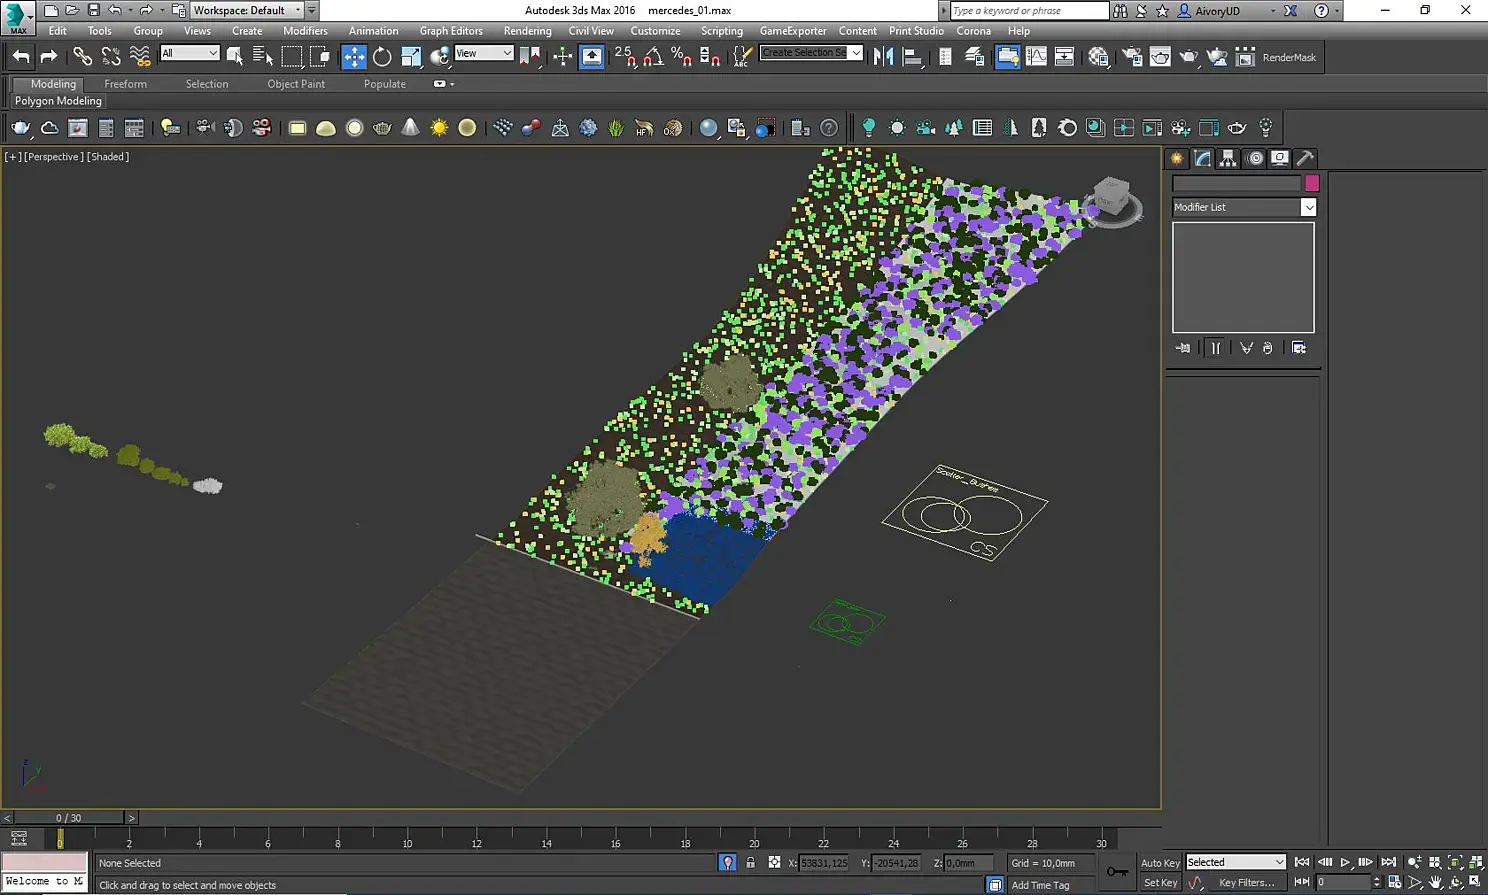Toggle the 2.5D Snaps button
The height and width of the screenshot is (895, 1488).
pos(624,57)
